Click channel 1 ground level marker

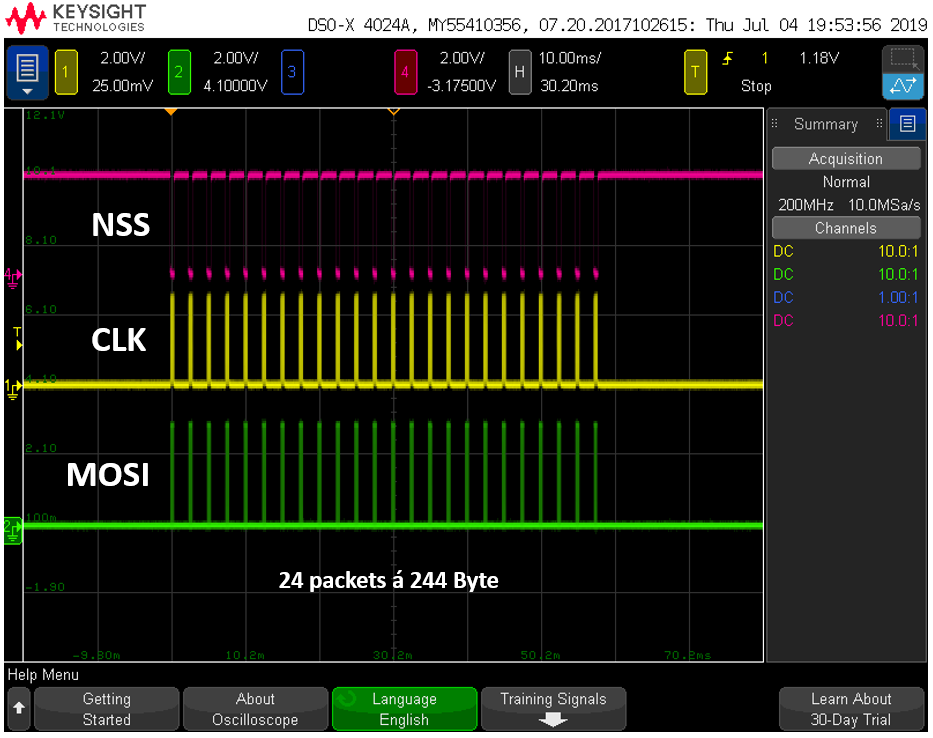click(x=12, y=389)
